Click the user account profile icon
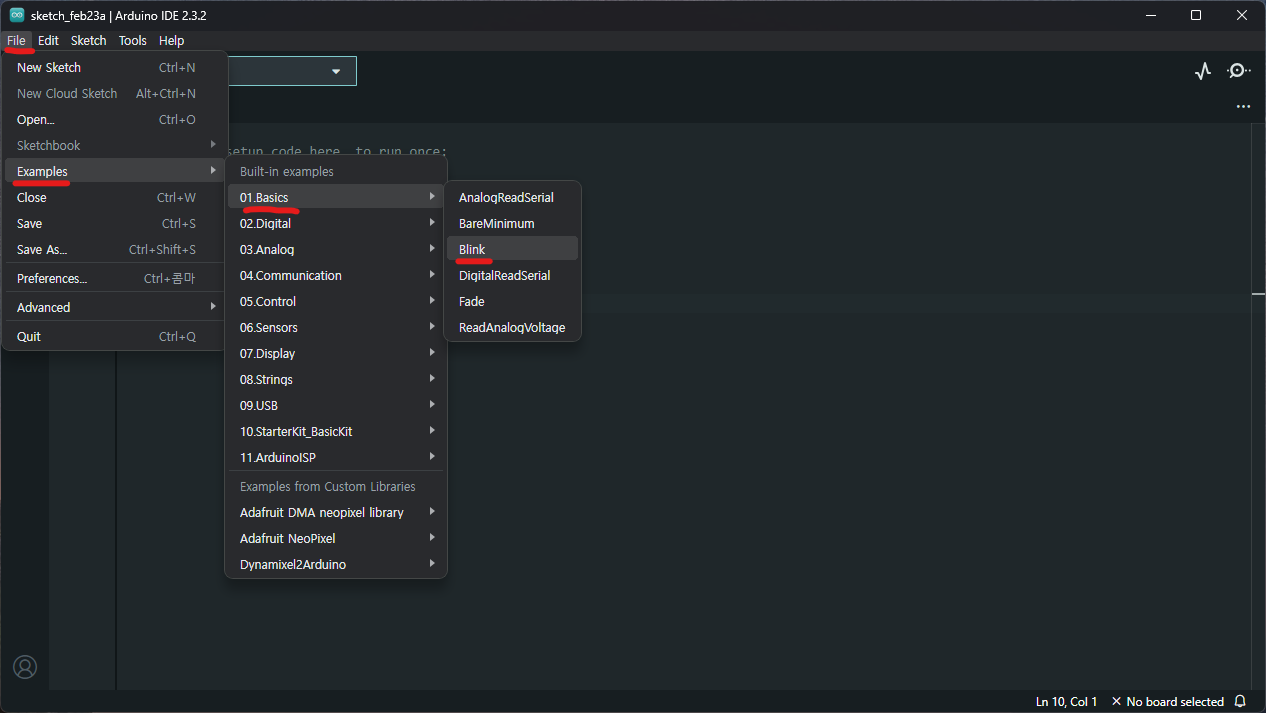 point(25,667)
